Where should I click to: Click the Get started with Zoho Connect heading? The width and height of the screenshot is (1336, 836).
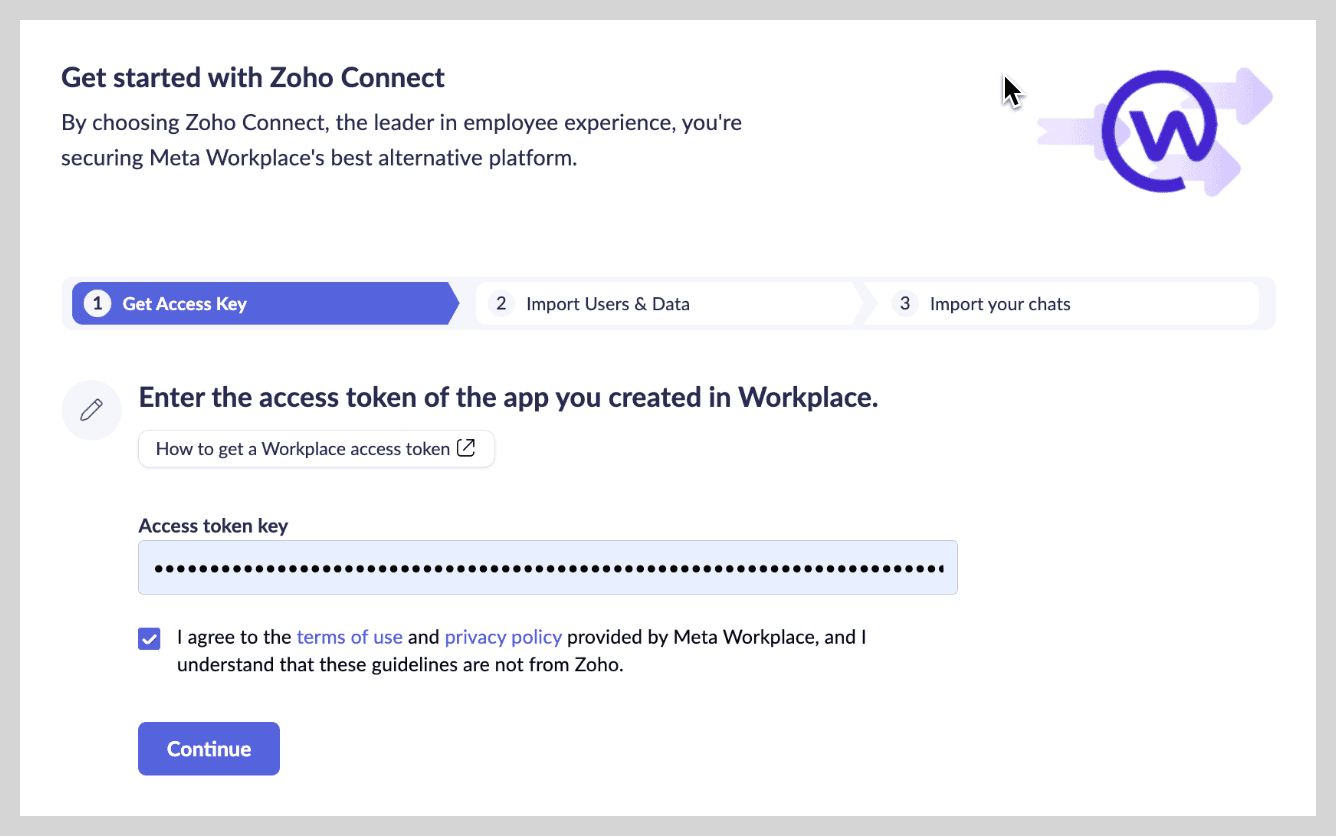pos(253,77)
